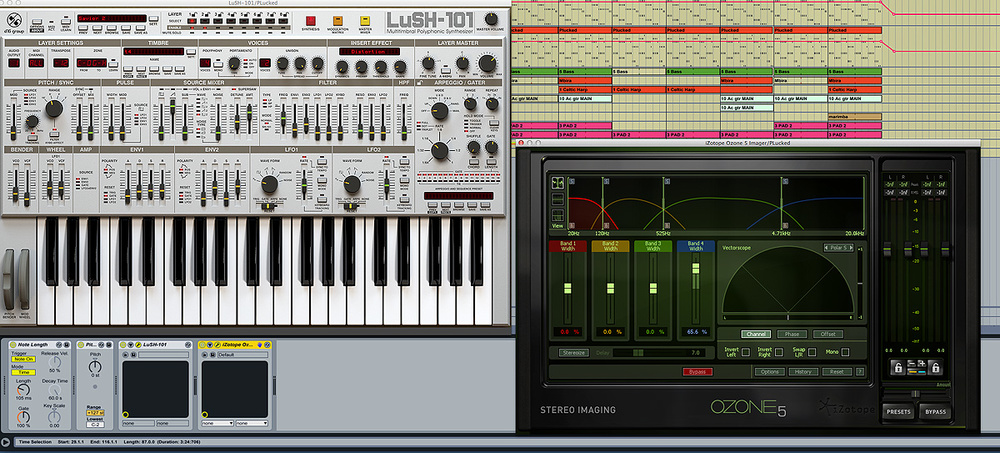
Task: Toggle Note Length device activator on/off
Action: 13,345
